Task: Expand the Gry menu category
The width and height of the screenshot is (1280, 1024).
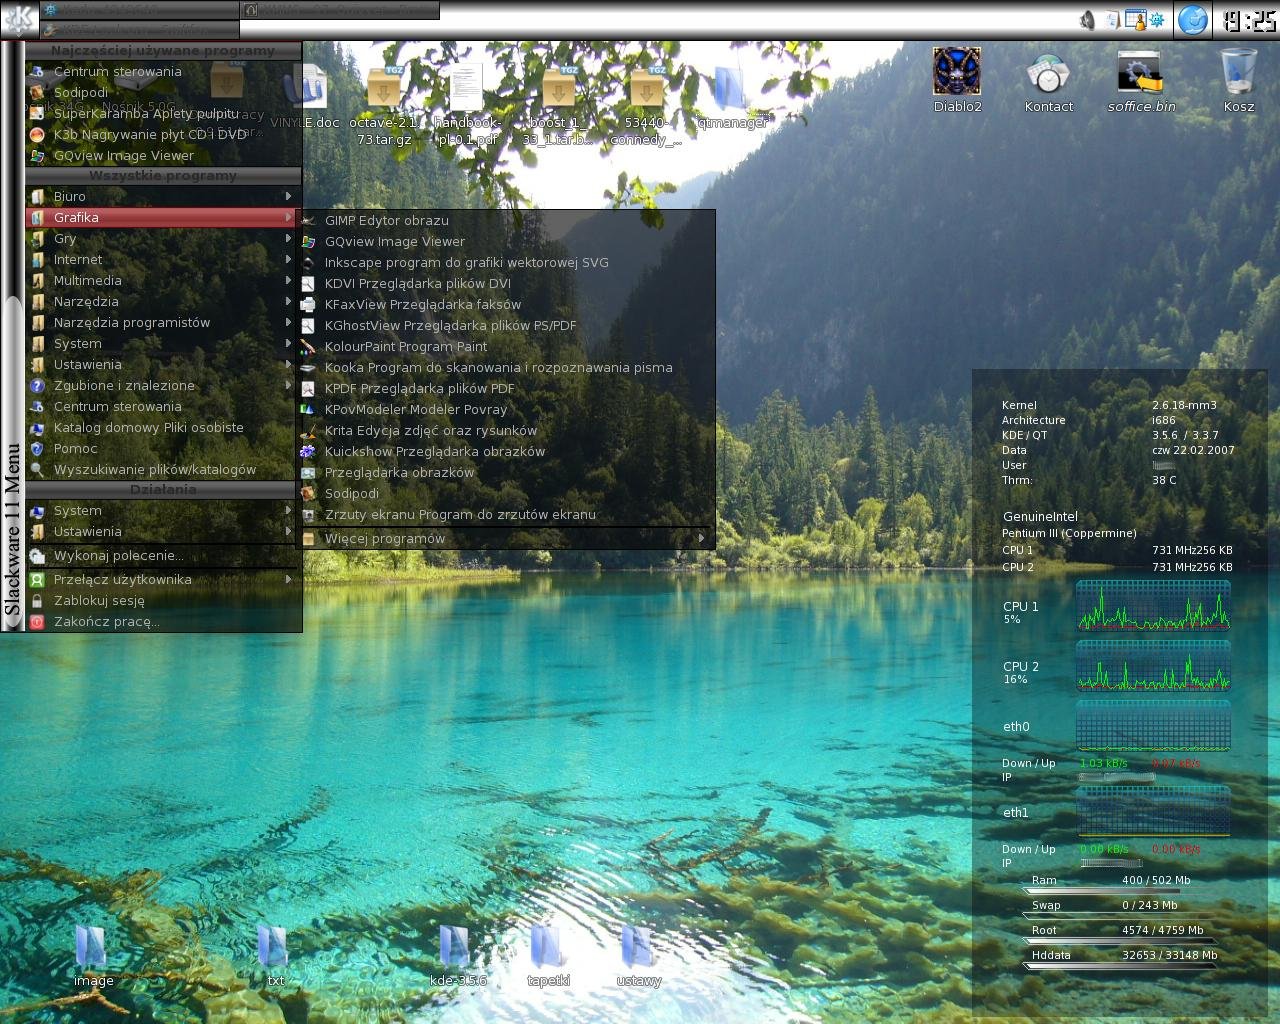Action: 162,238
